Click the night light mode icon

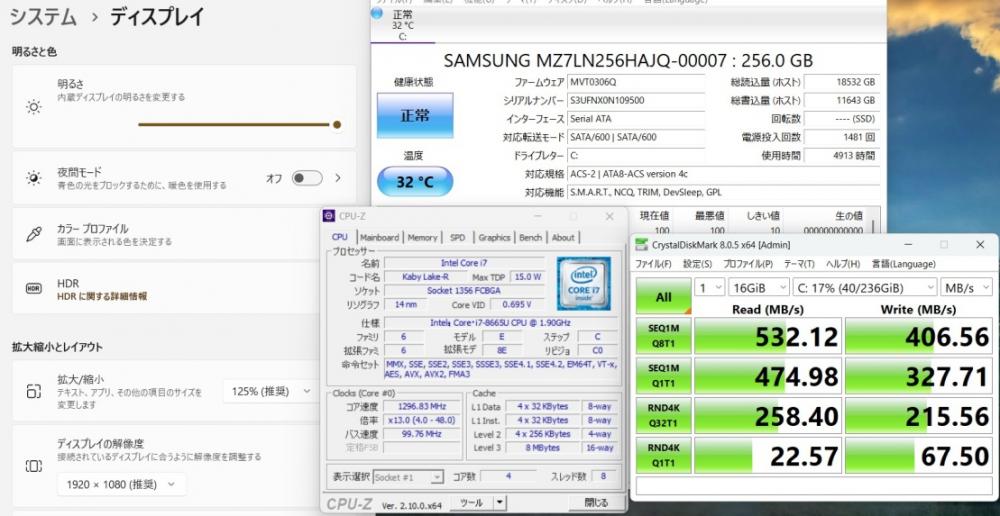pos(34,178)
